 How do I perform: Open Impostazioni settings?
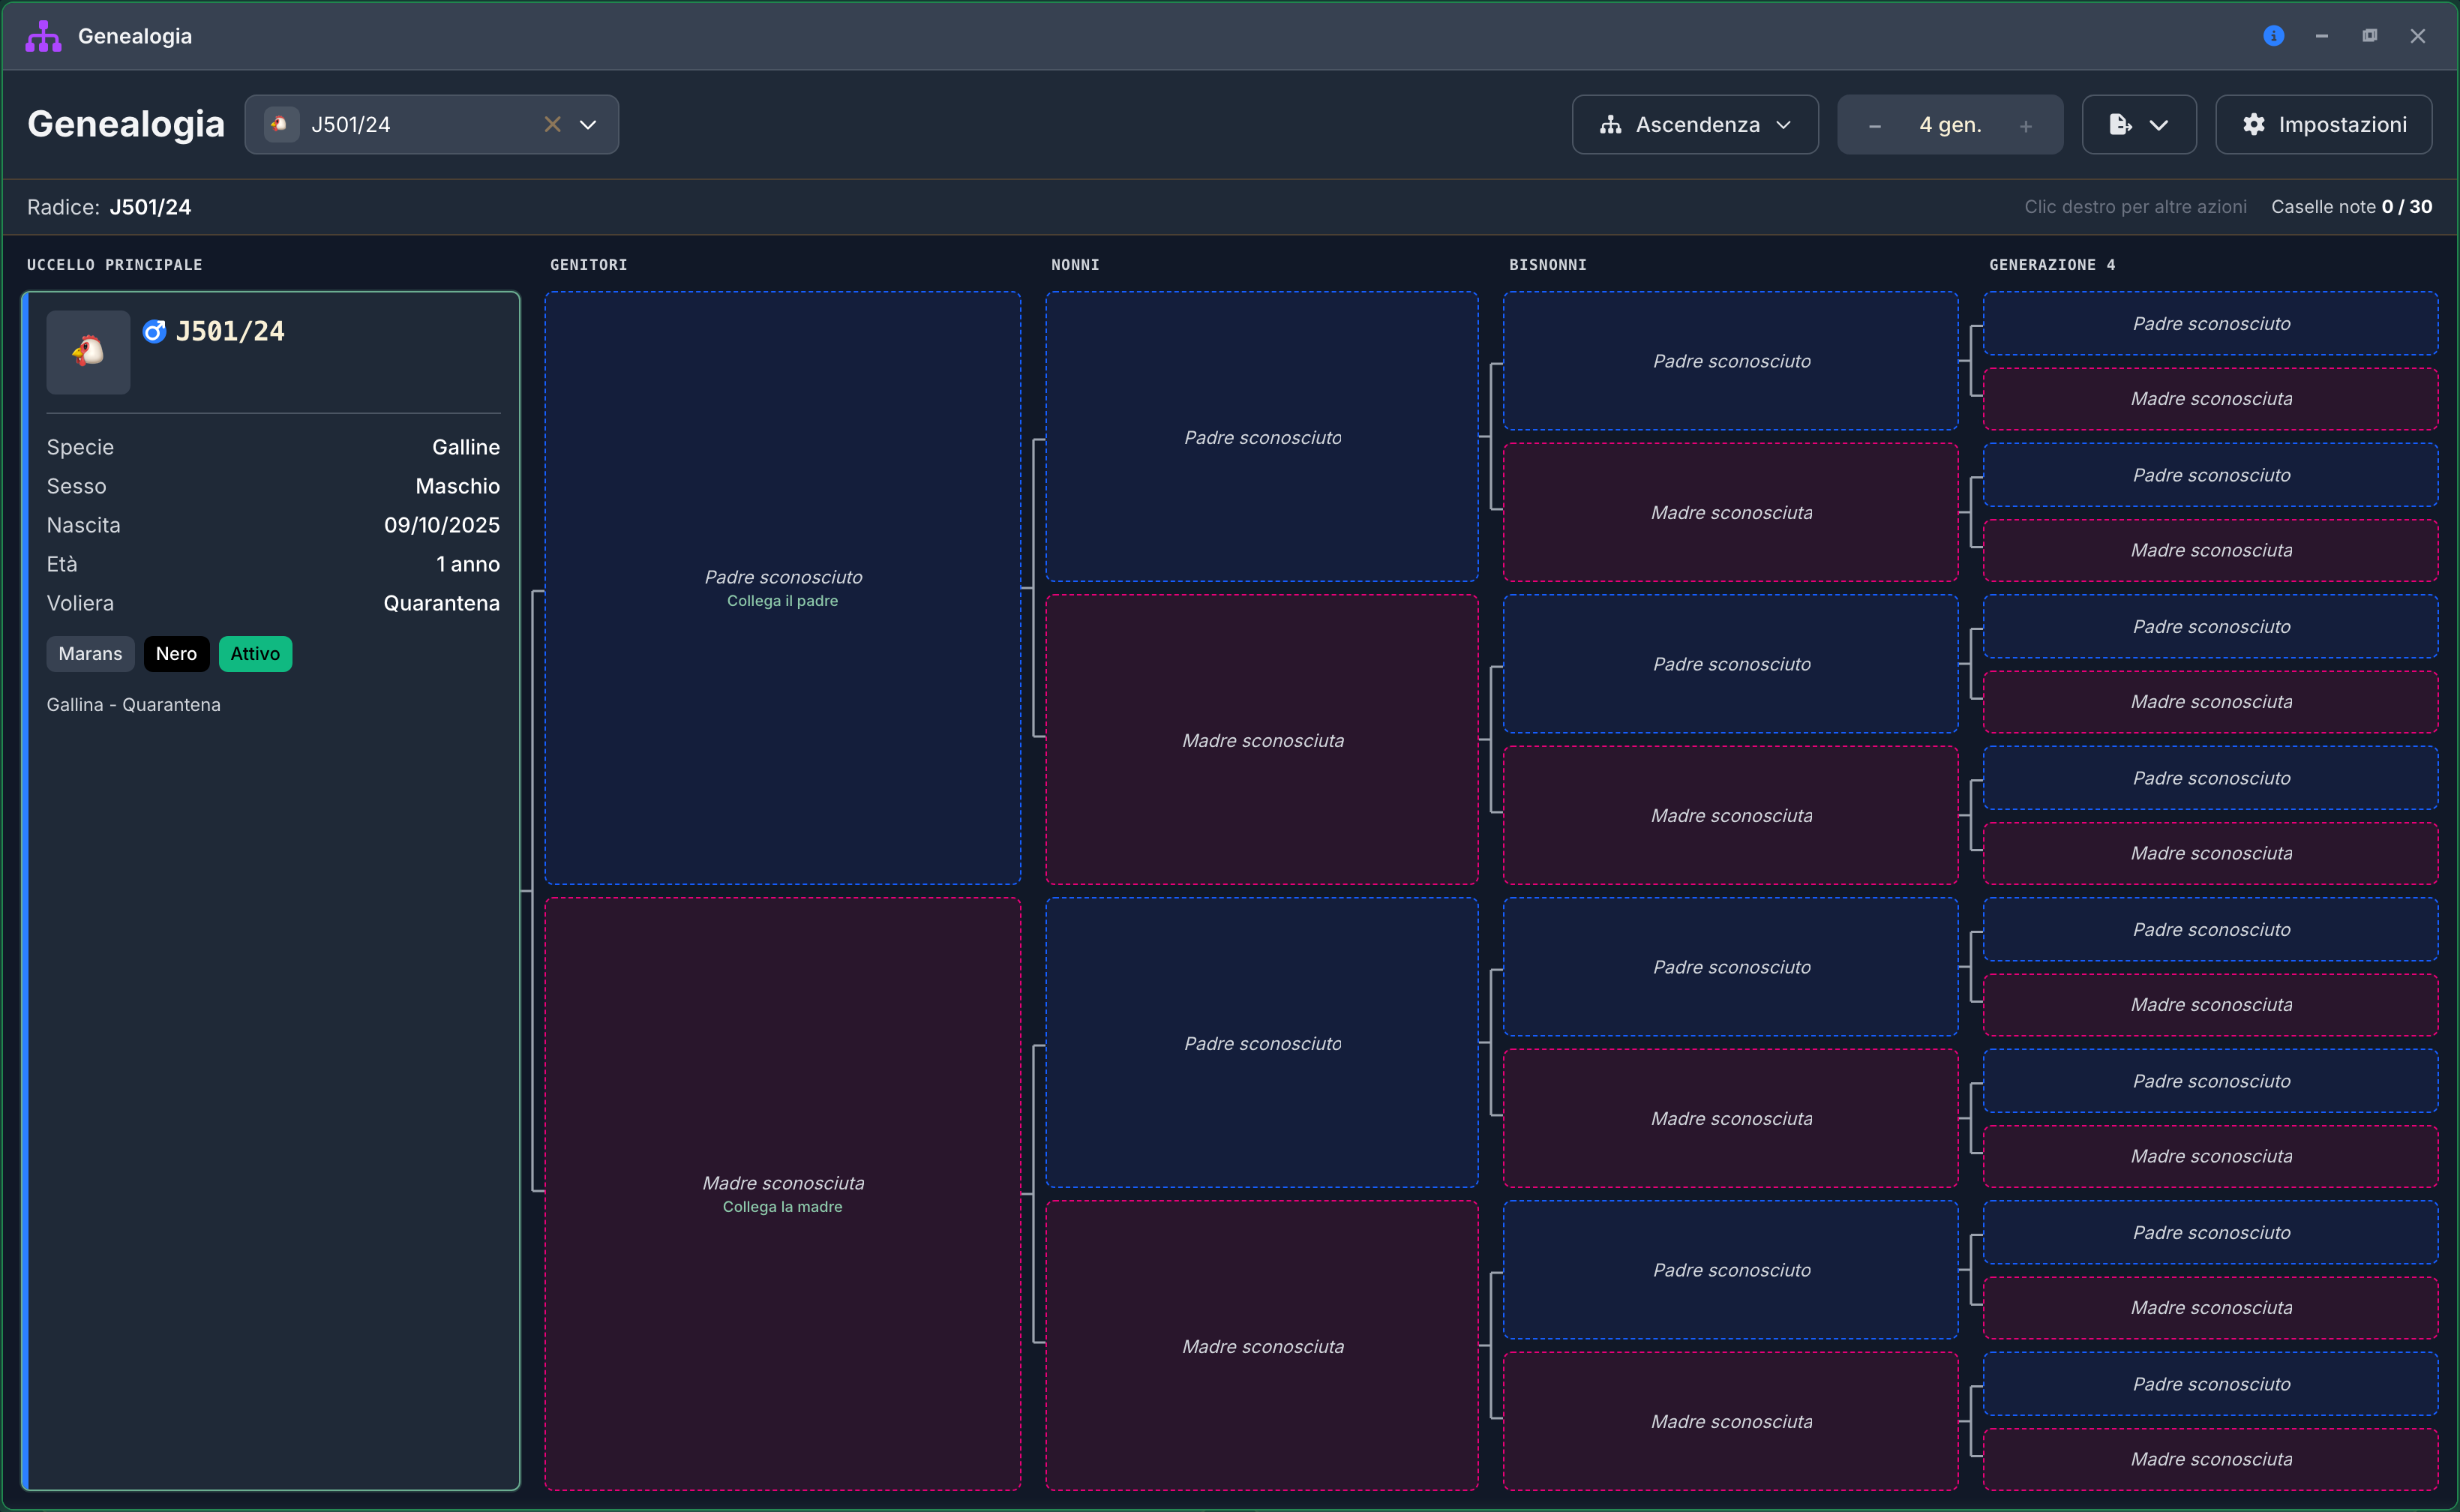pyautogui.click(x=2323, y=125)
